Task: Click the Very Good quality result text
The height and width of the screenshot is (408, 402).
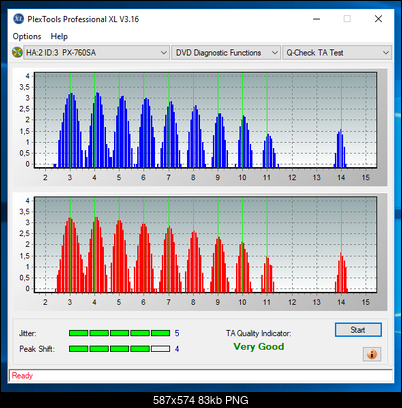Action: (x=259, y=347)
